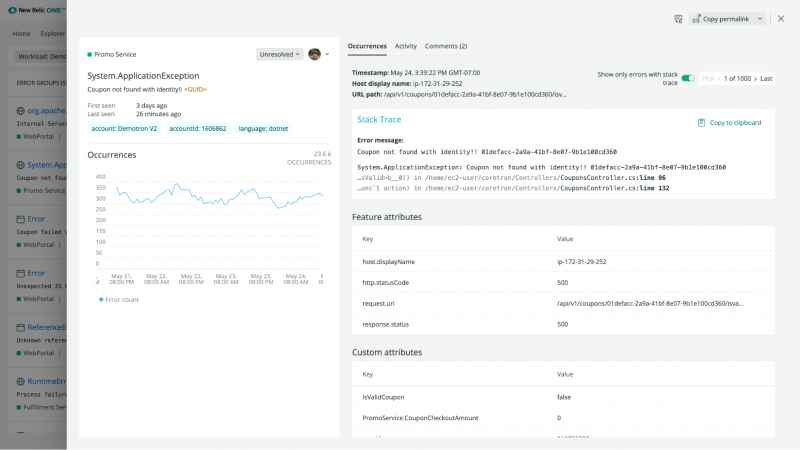The image size is (800, 450).
Task: Select the language: dotnet tag
Action: pos(263,129)
